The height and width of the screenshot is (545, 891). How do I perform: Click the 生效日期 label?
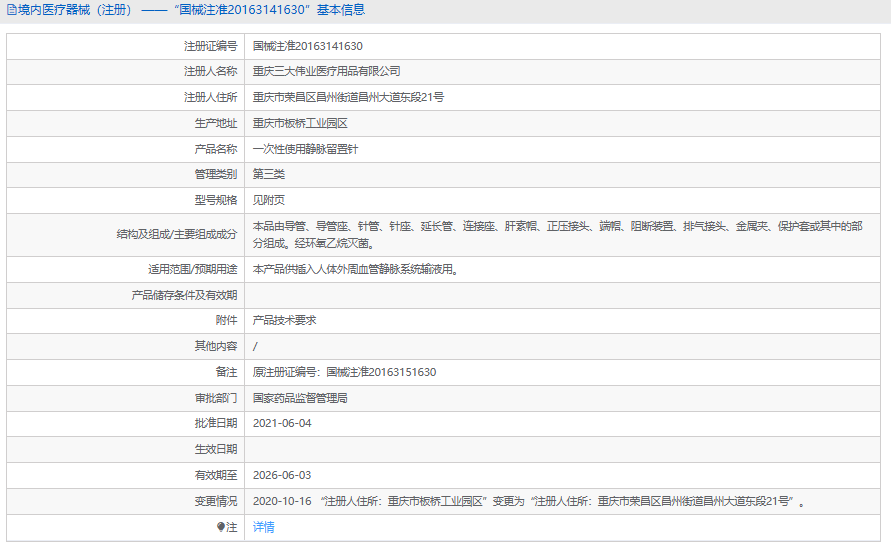(x=216, y=450)
